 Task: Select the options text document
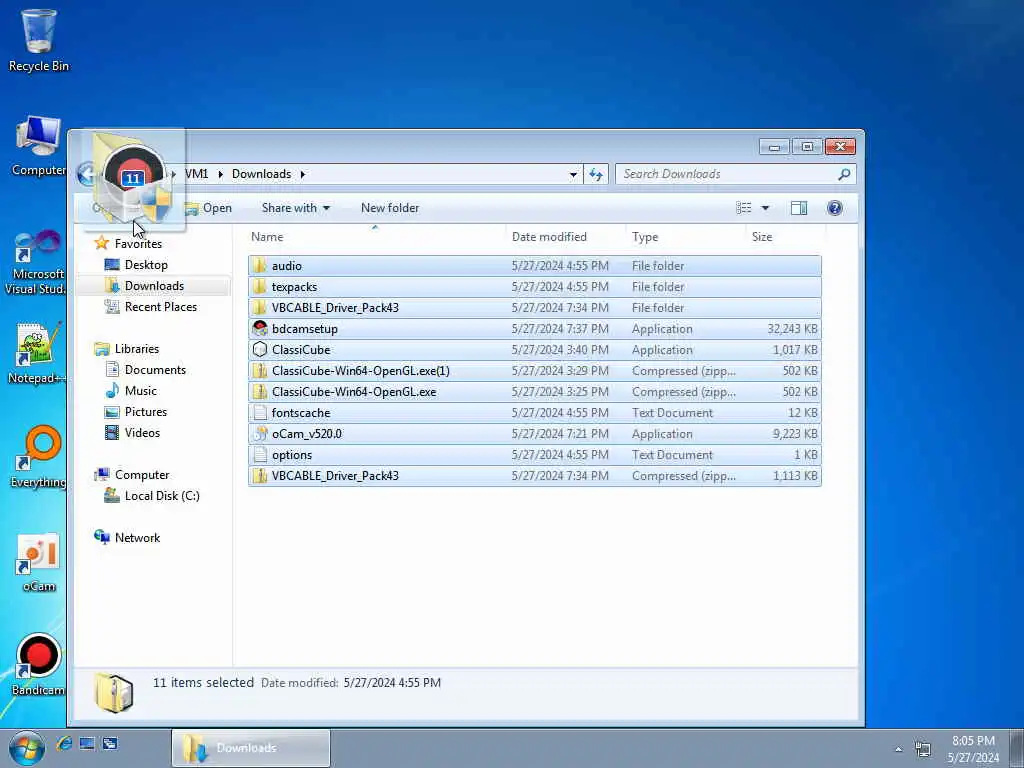click(534, 455)
